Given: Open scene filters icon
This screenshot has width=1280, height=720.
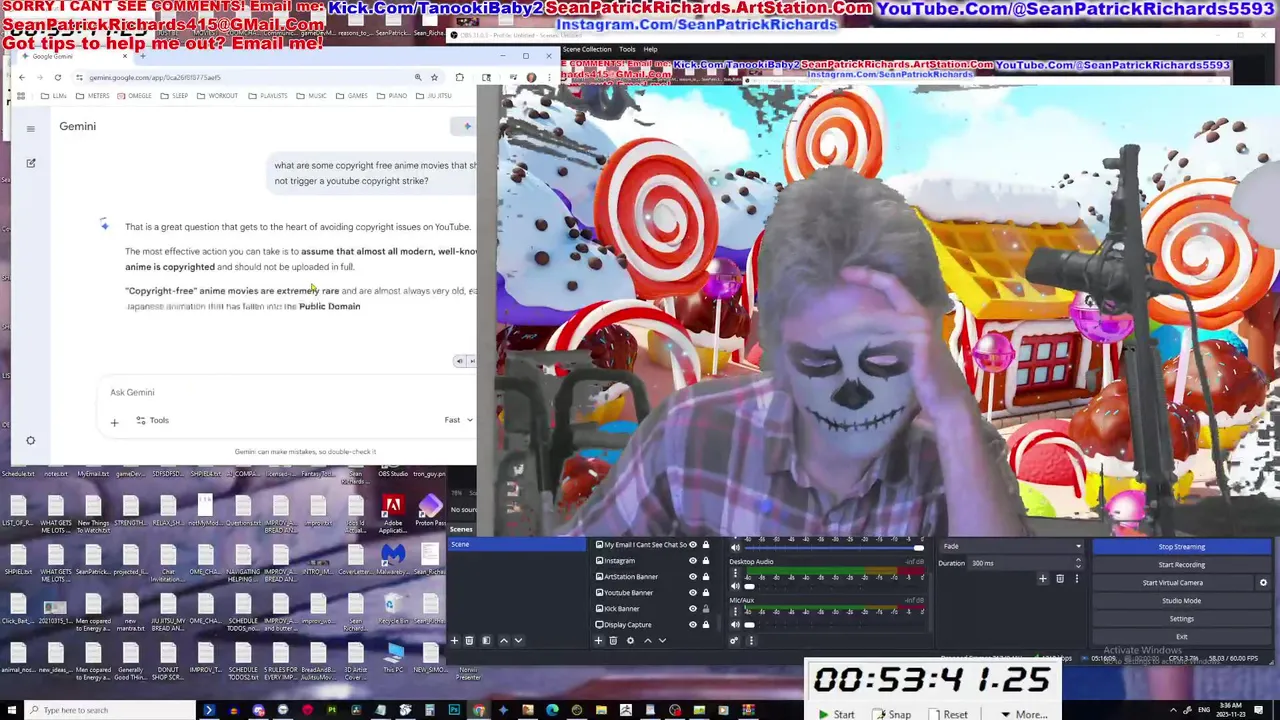Looking at the screenshot, I should click(x=486, y=641).
